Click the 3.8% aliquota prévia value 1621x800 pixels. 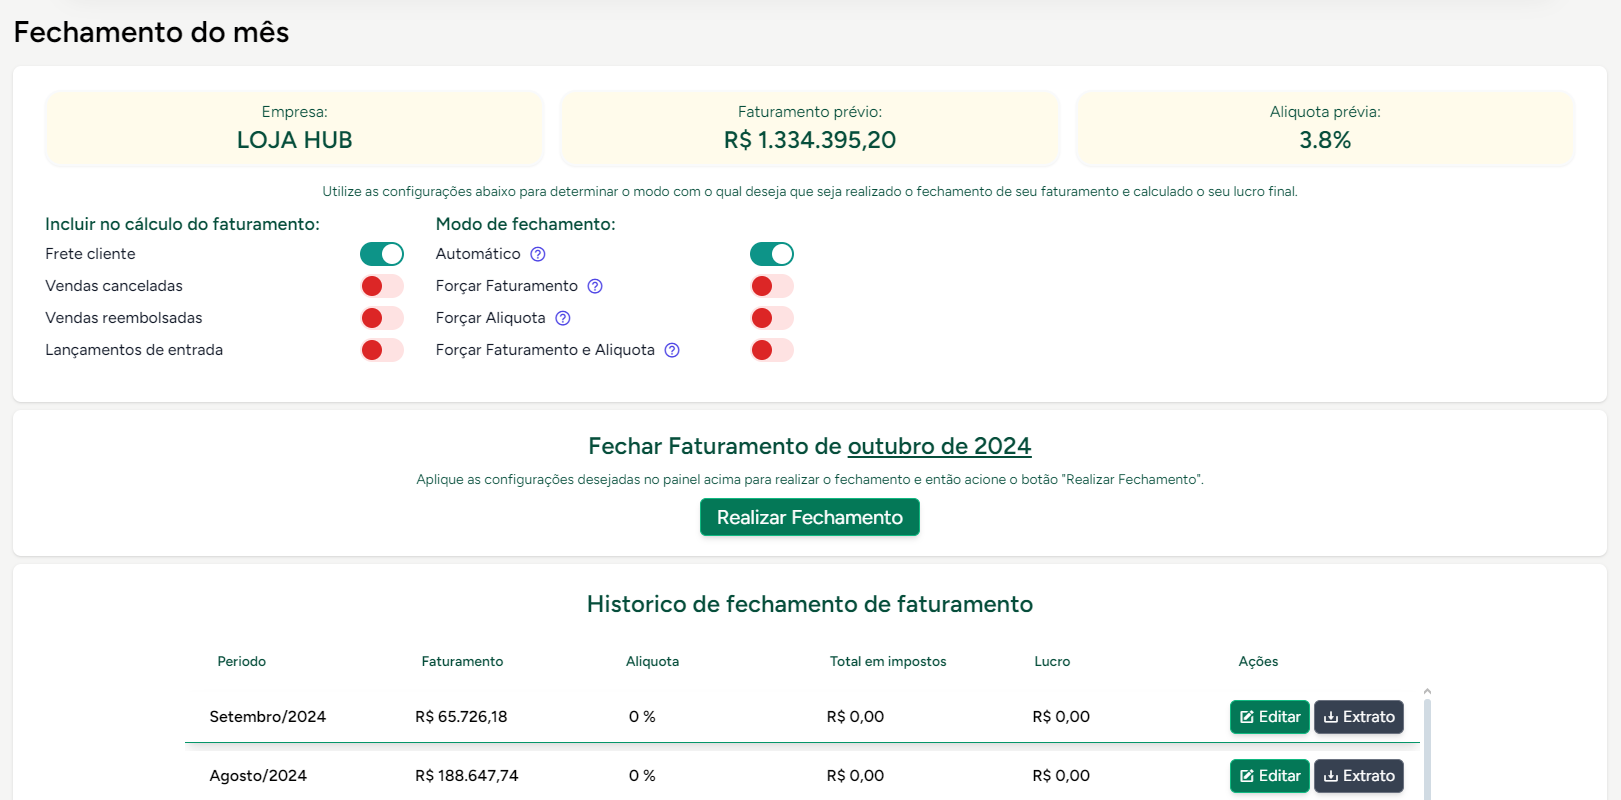(1325, 140)
